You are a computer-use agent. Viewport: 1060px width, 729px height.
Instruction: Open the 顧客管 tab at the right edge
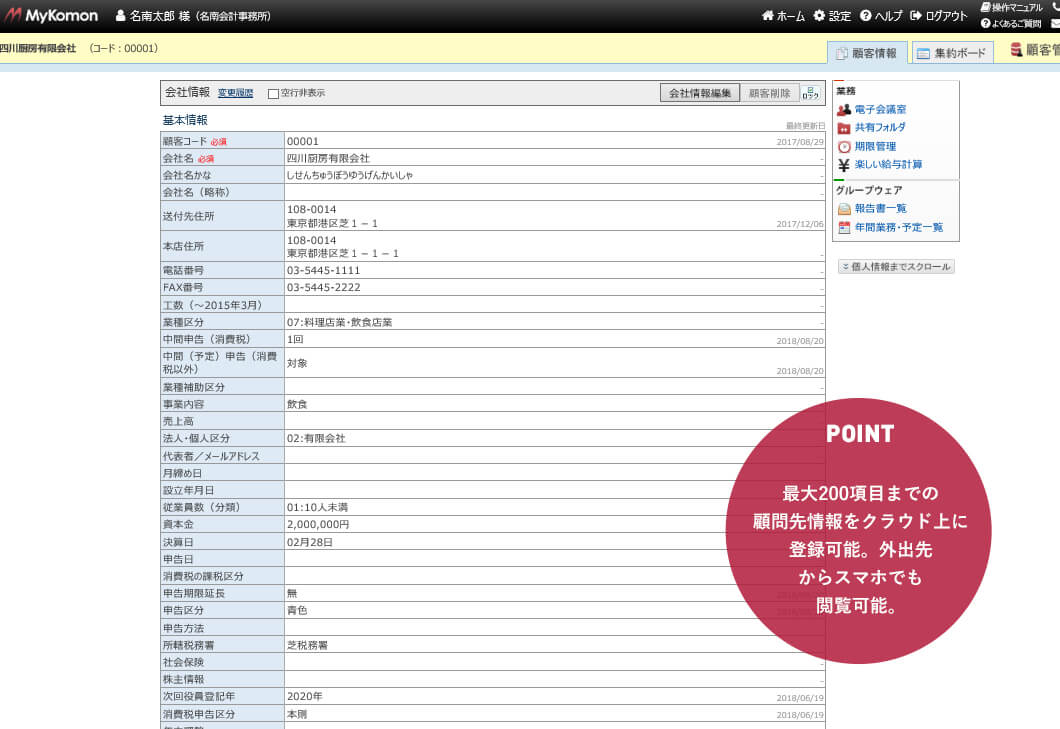pos(1034,50)
